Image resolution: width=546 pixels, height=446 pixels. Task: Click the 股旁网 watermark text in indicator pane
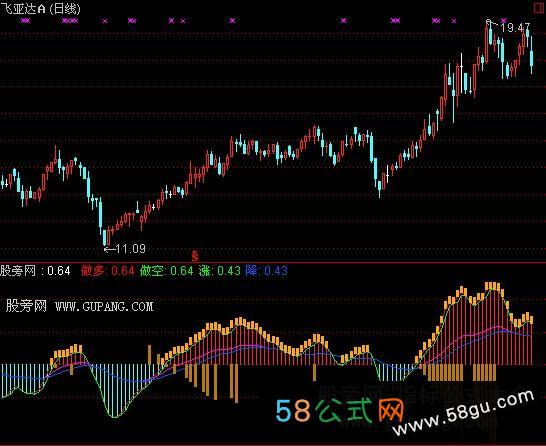[26, 306]
